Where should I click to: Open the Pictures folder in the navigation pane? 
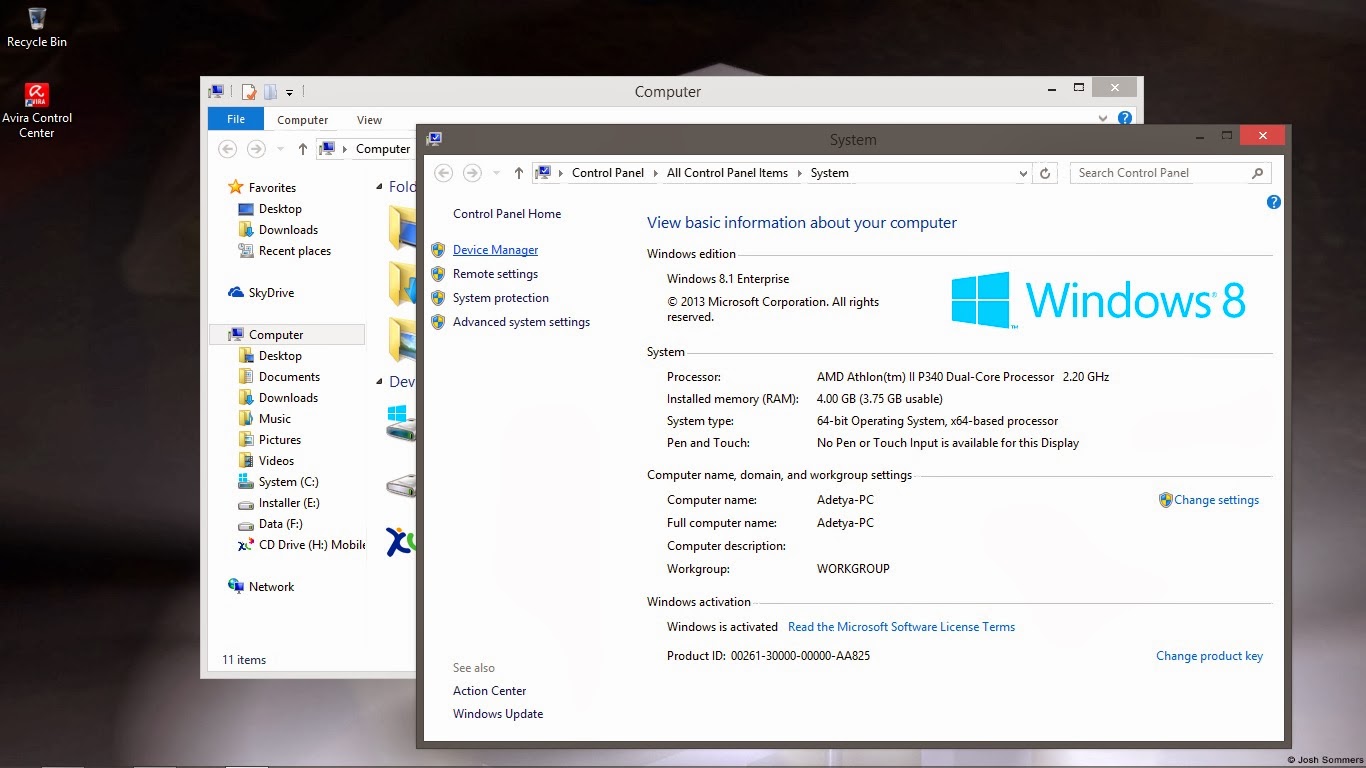280,439
